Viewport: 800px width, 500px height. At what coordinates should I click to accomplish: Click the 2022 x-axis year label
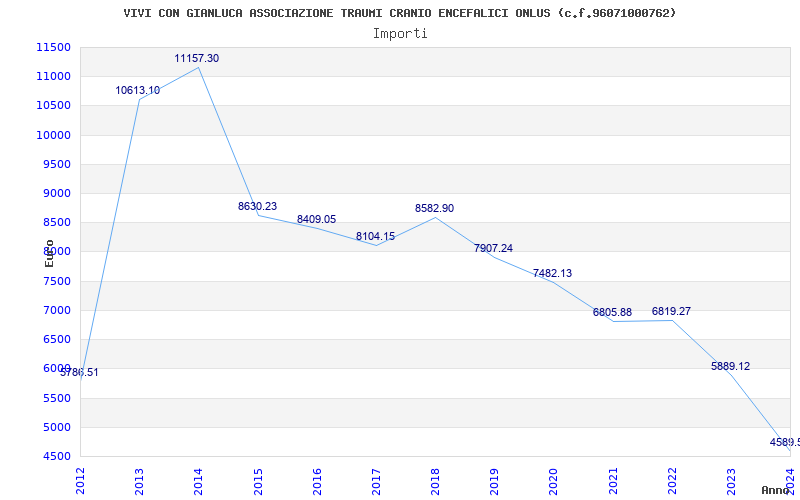point(672,481)
